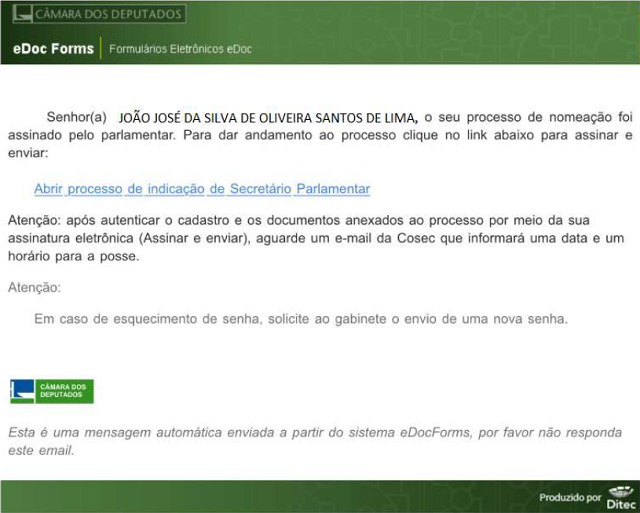Click the Ditec logo in footer

[x=621, y=497]
